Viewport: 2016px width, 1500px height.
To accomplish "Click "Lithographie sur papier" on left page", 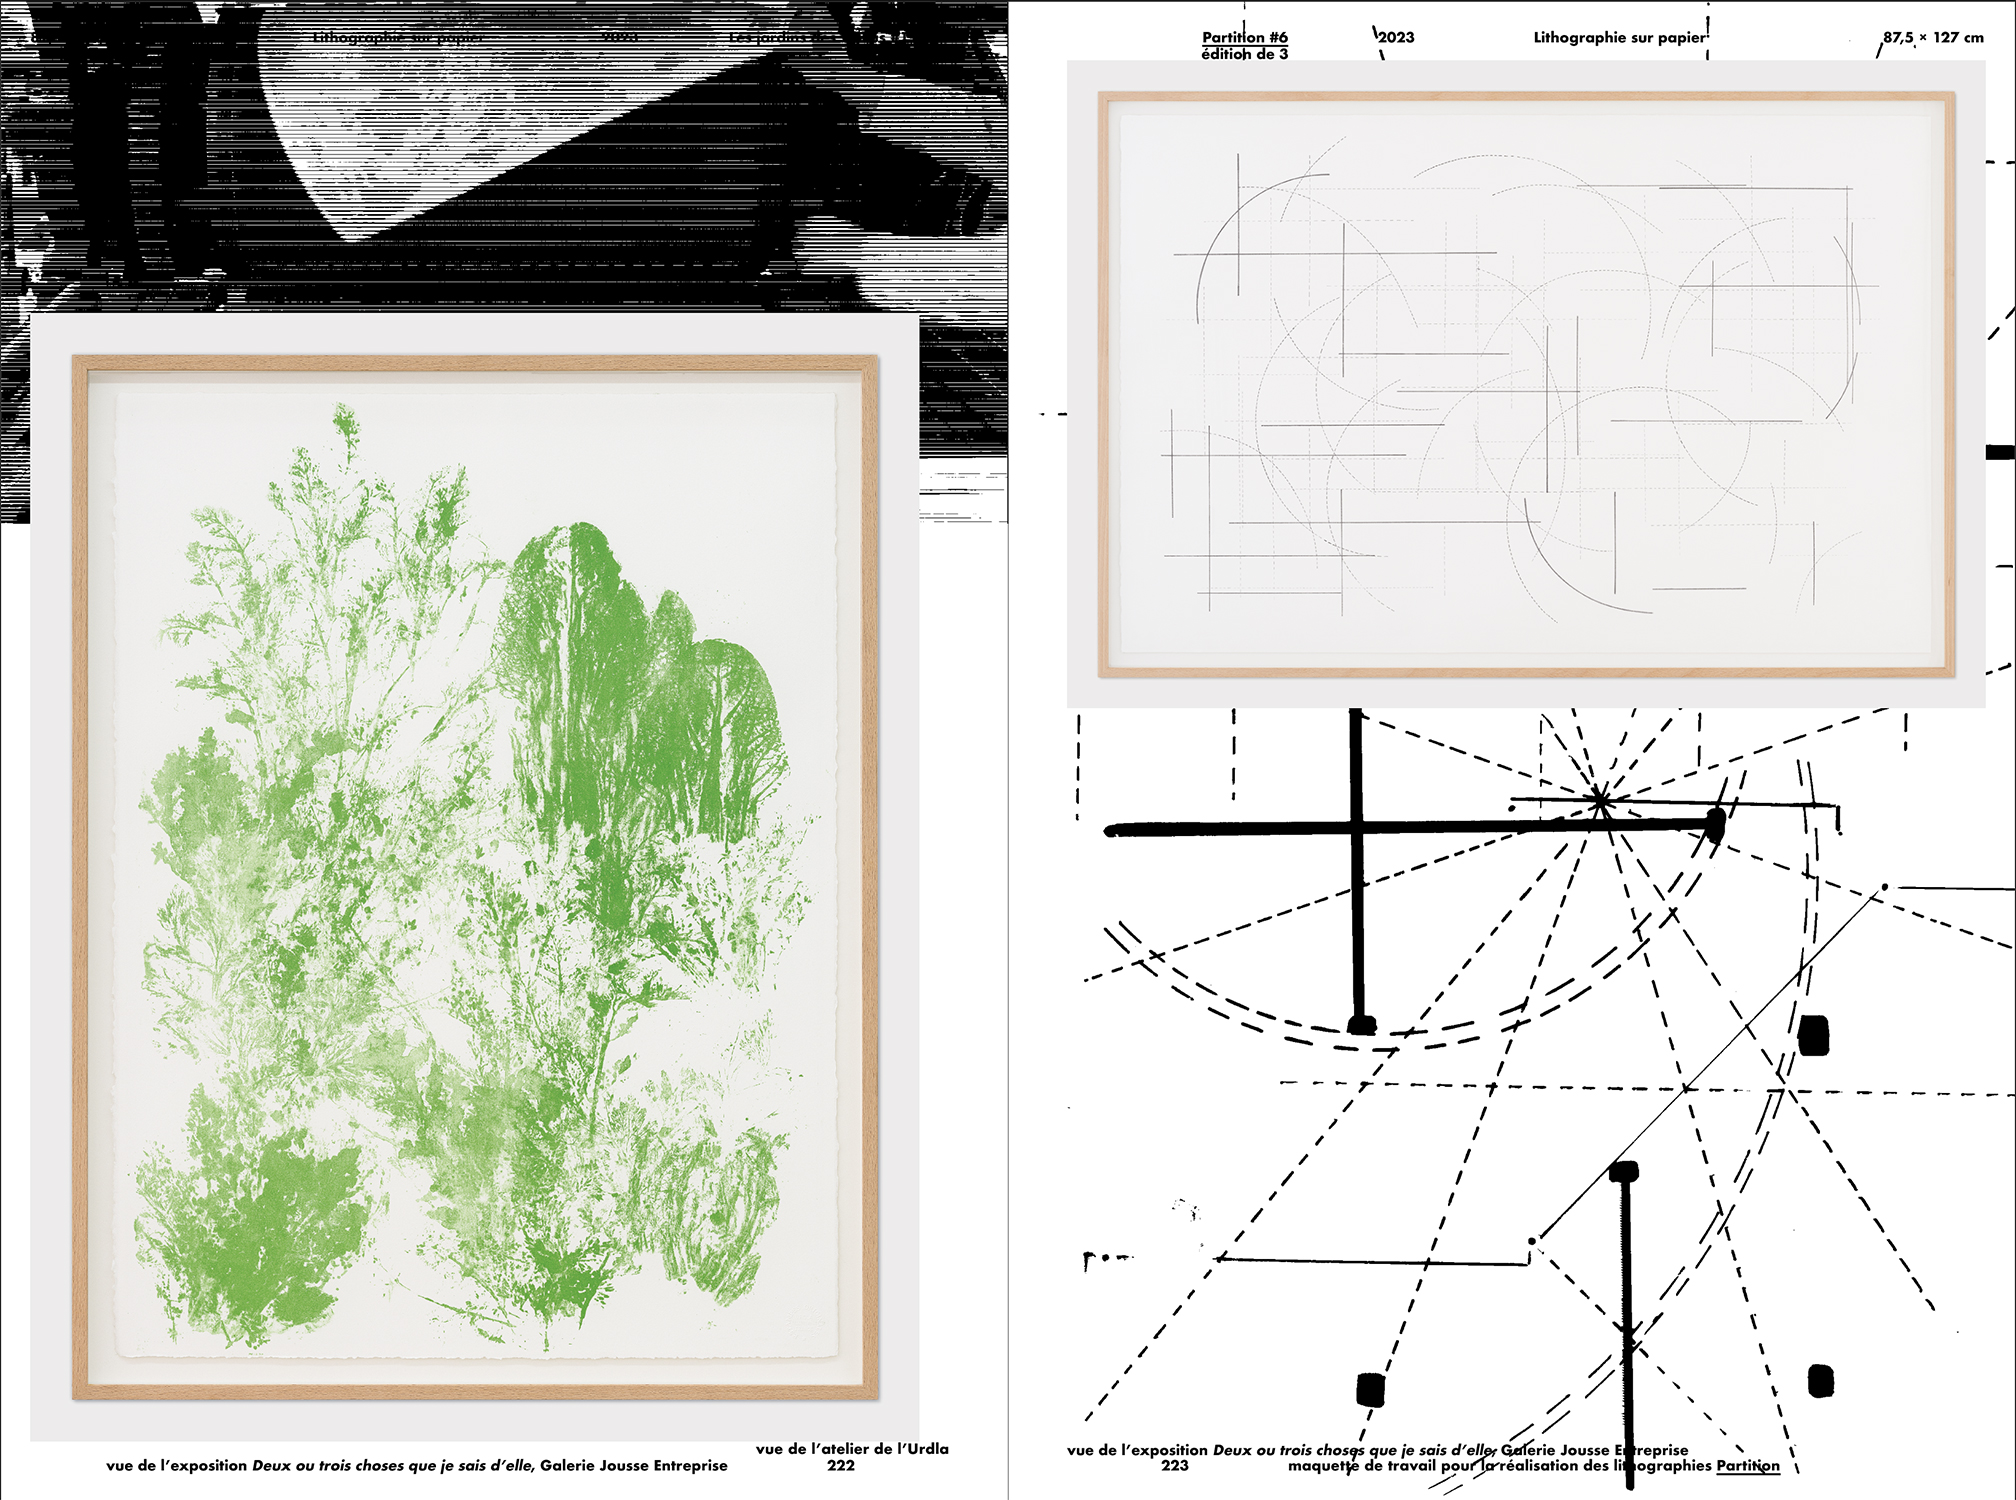I will click(398, 38).
